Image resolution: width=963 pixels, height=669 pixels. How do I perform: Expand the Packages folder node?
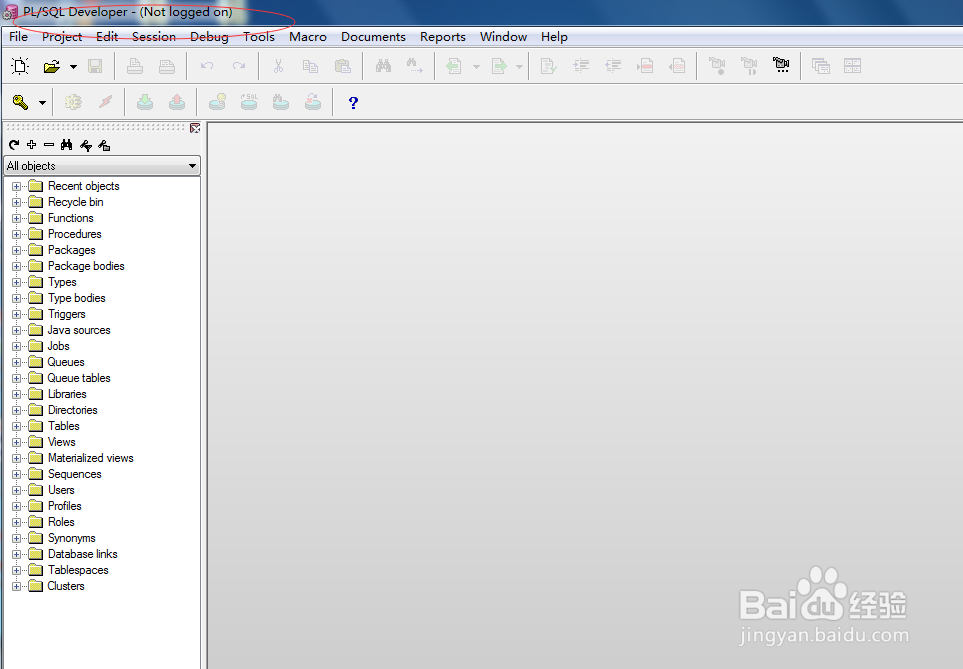coord(17,250)
